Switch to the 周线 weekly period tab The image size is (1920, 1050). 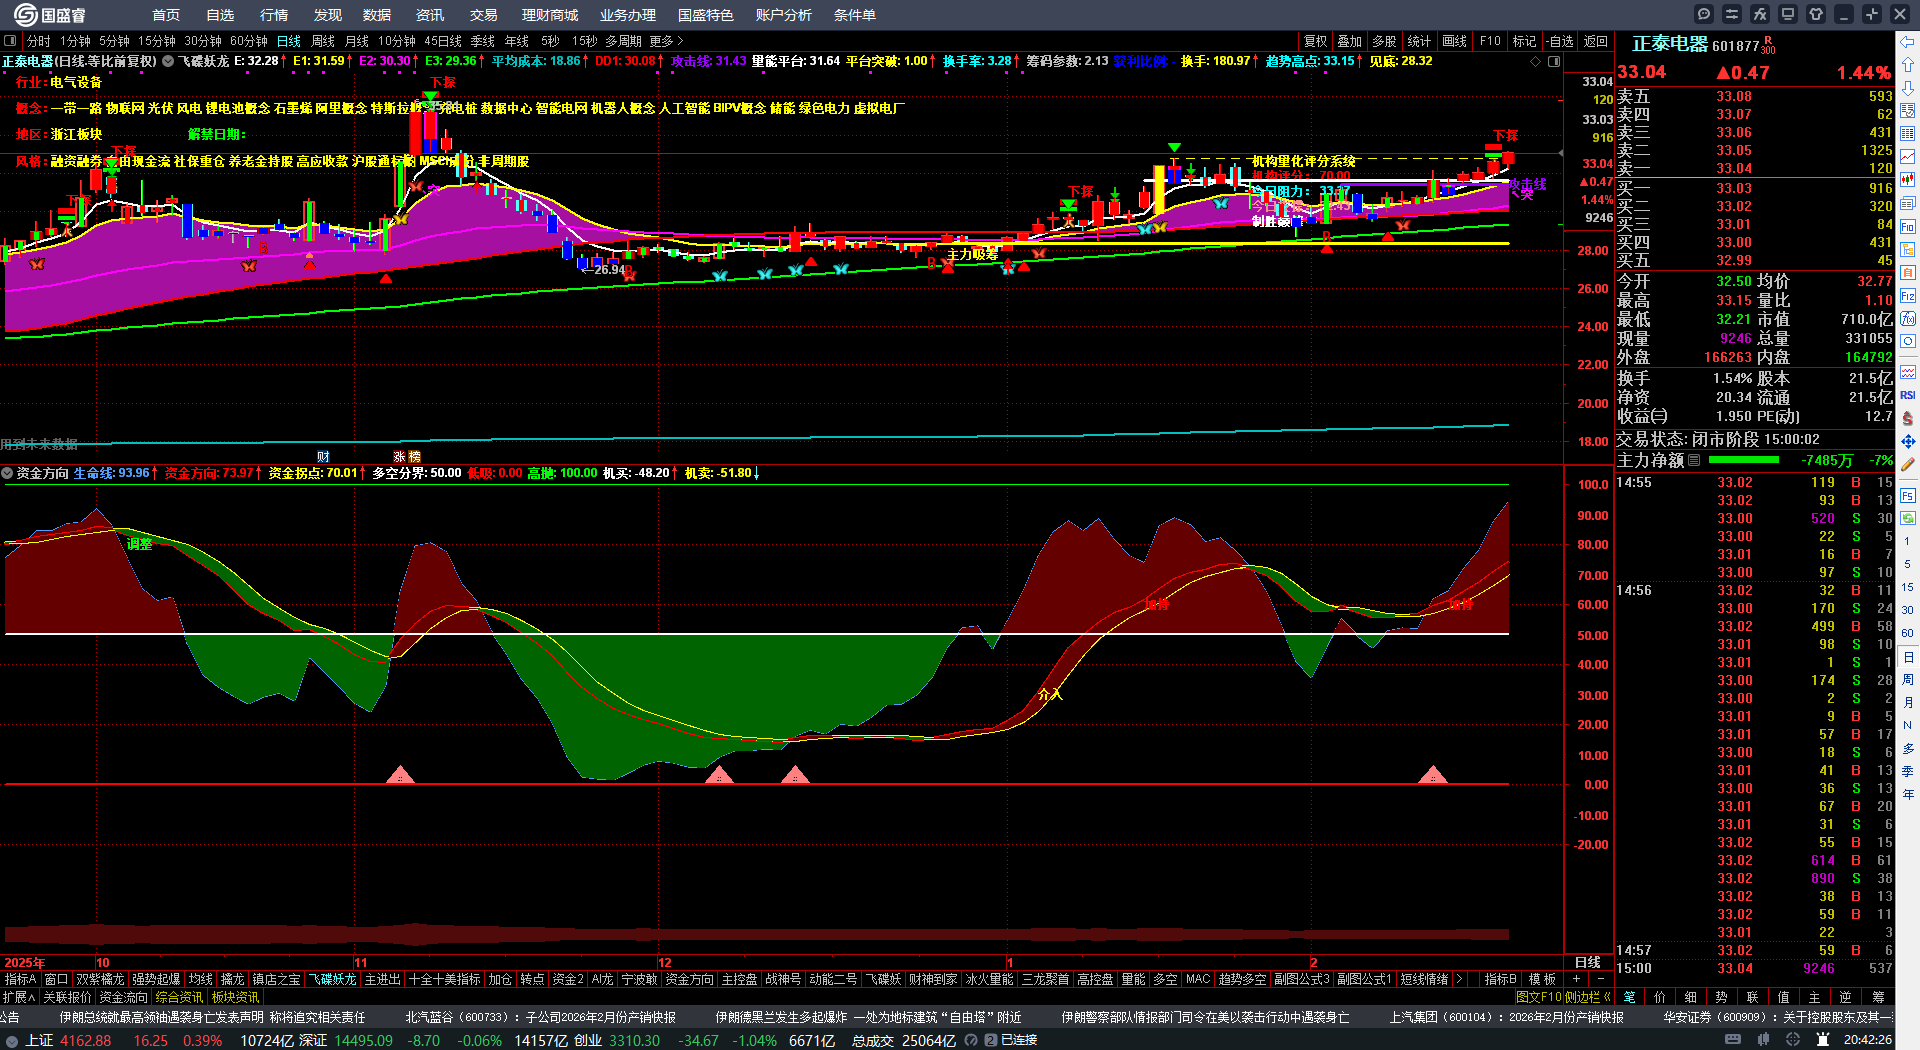coord(323,41)
